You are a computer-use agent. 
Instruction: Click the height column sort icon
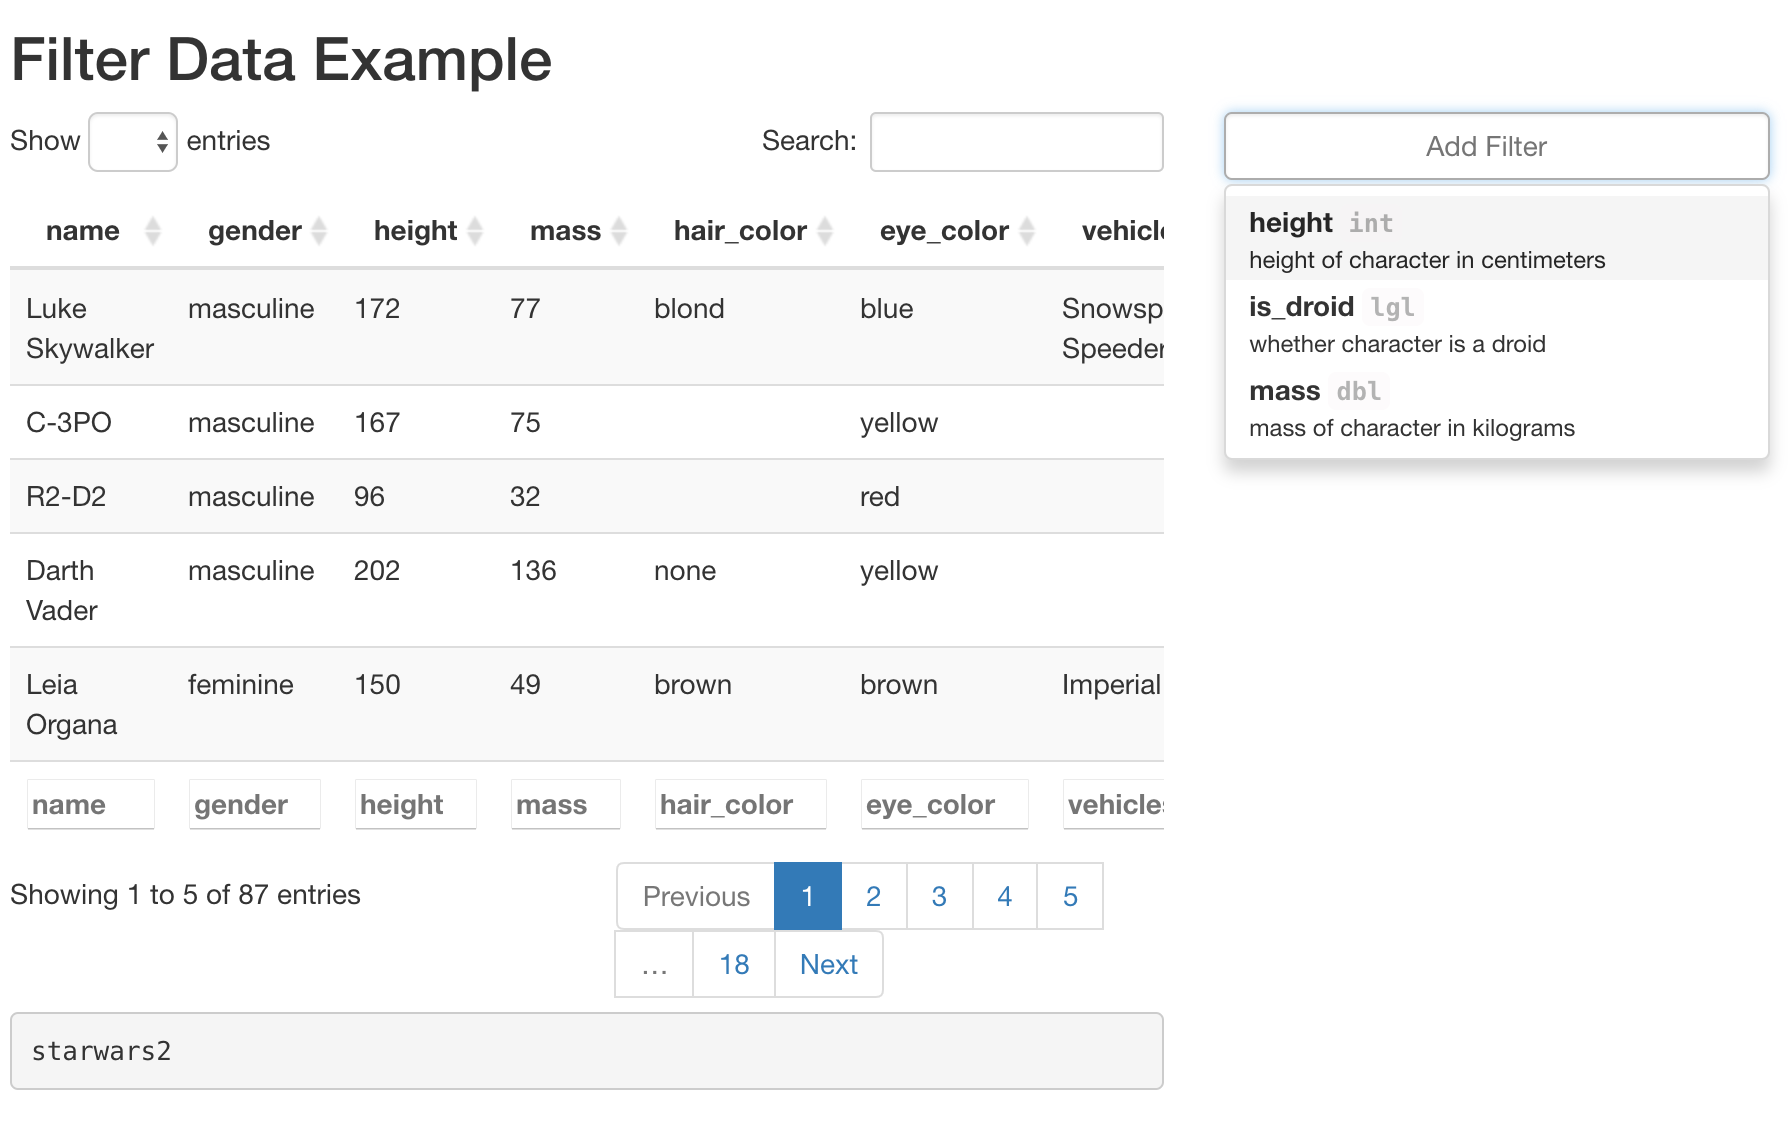475,231
